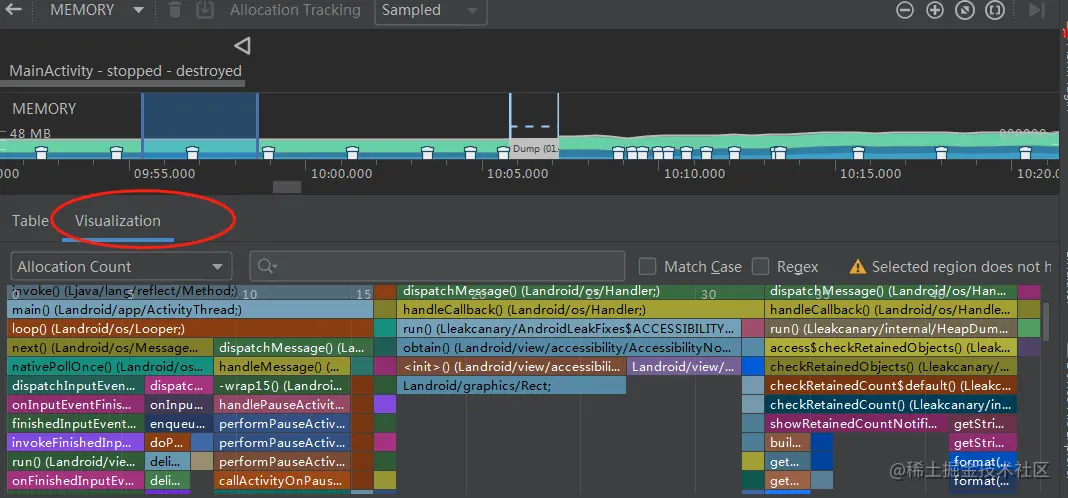Jump to live with the skip-to-end icon
The image size is (1068, 498).
1036,10
